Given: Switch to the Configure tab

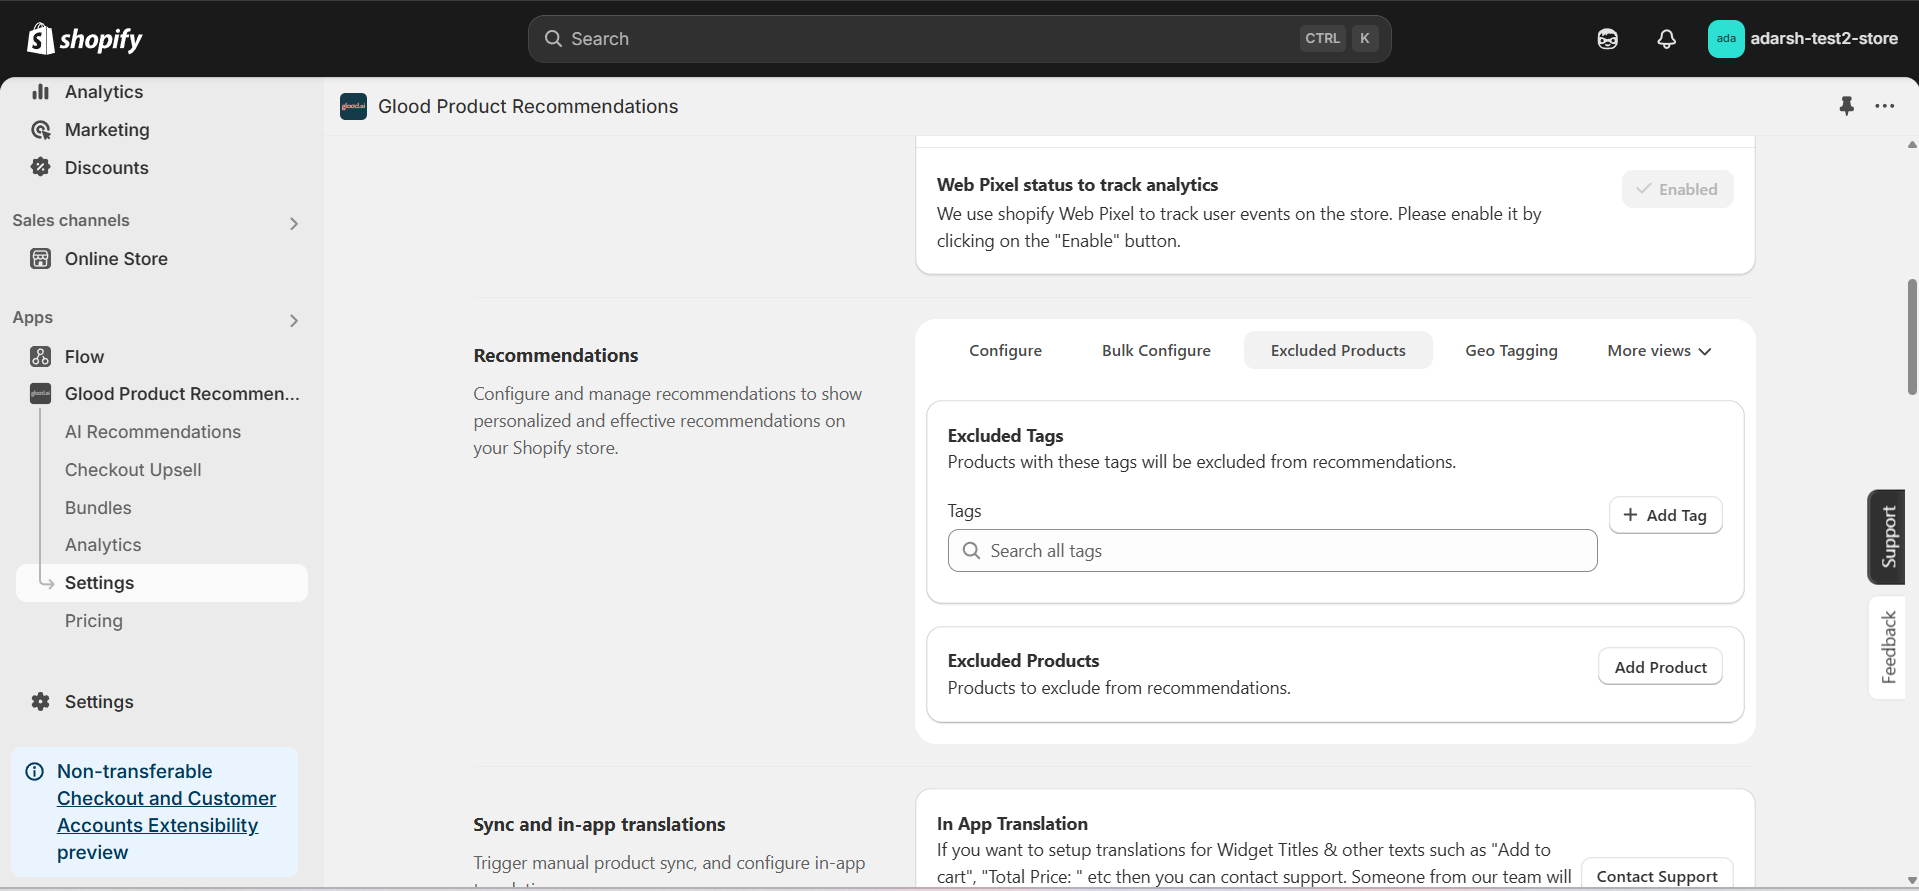Looking at the screenshot, I should pos(1005,351).
